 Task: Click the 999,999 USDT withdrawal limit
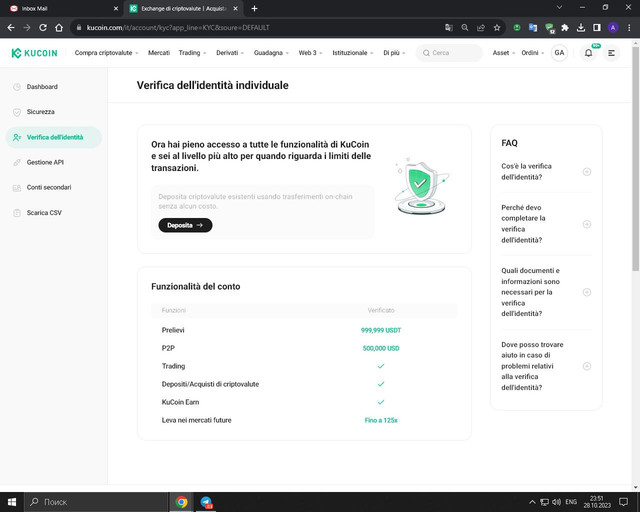click(381, 330)
